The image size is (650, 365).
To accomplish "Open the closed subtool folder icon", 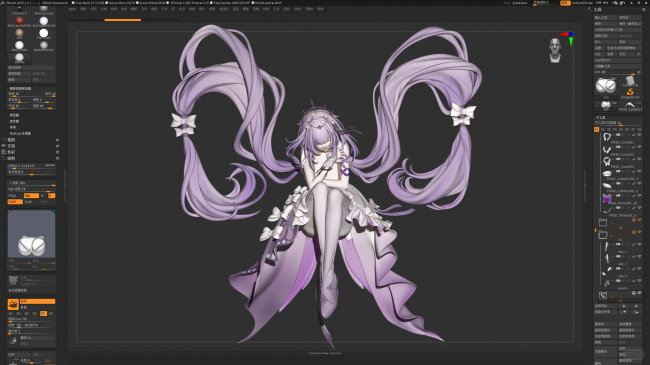I will (603, 222).
